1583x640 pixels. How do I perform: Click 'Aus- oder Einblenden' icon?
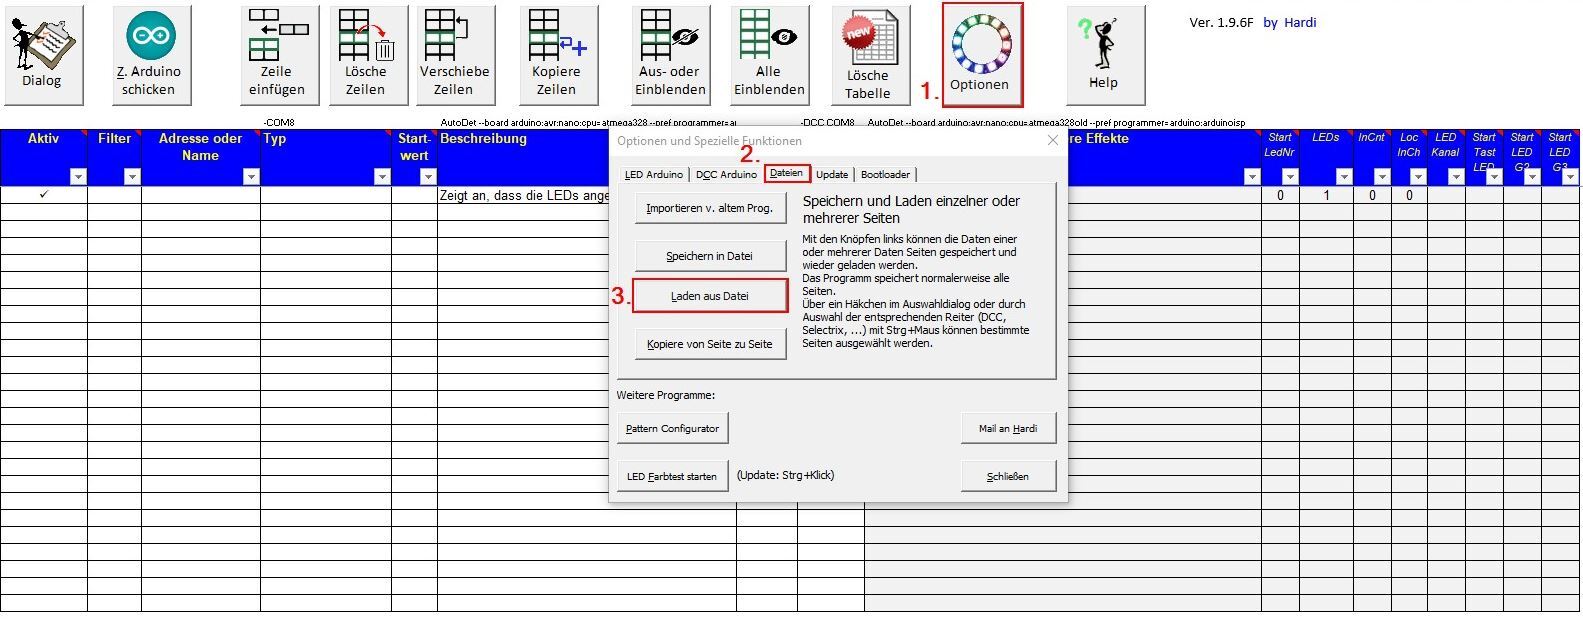coord(670,55)
